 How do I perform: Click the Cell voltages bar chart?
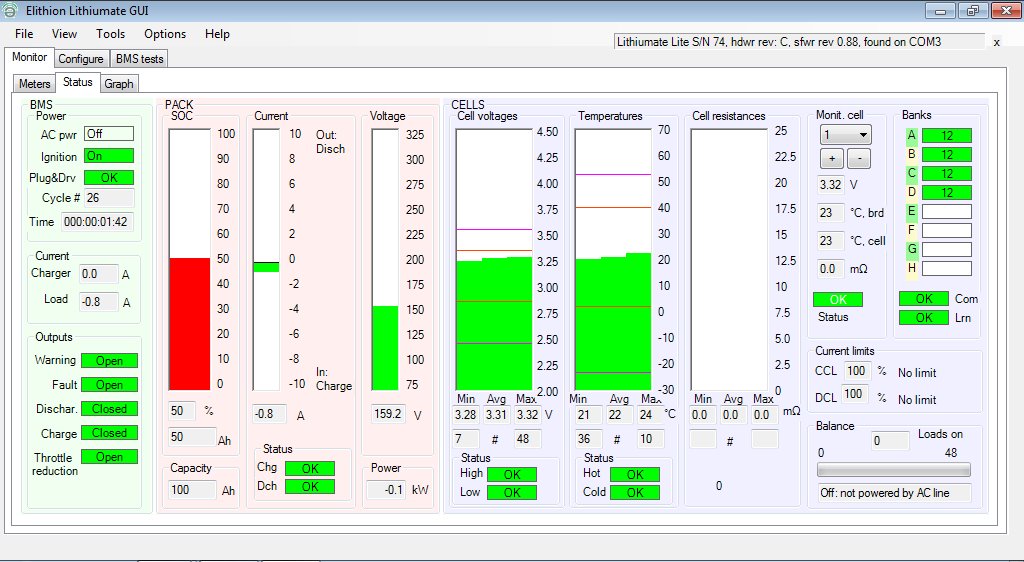coord(494,259)
